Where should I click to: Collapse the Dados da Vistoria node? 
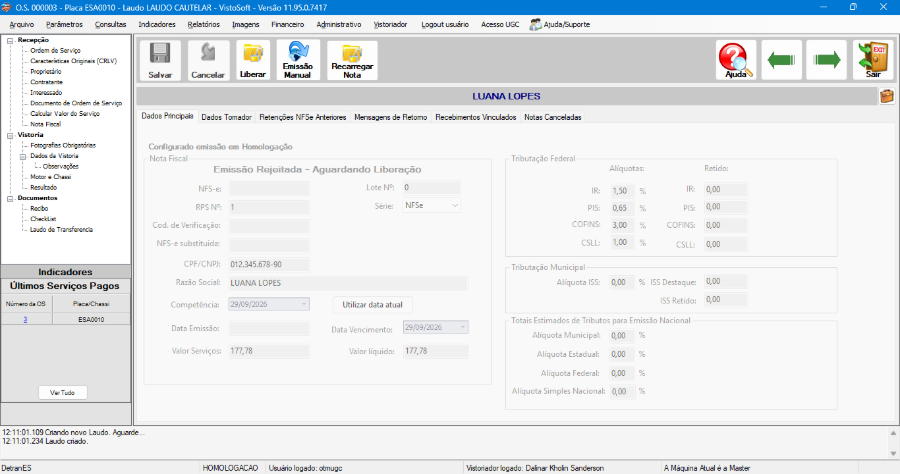tap(23, 156)
